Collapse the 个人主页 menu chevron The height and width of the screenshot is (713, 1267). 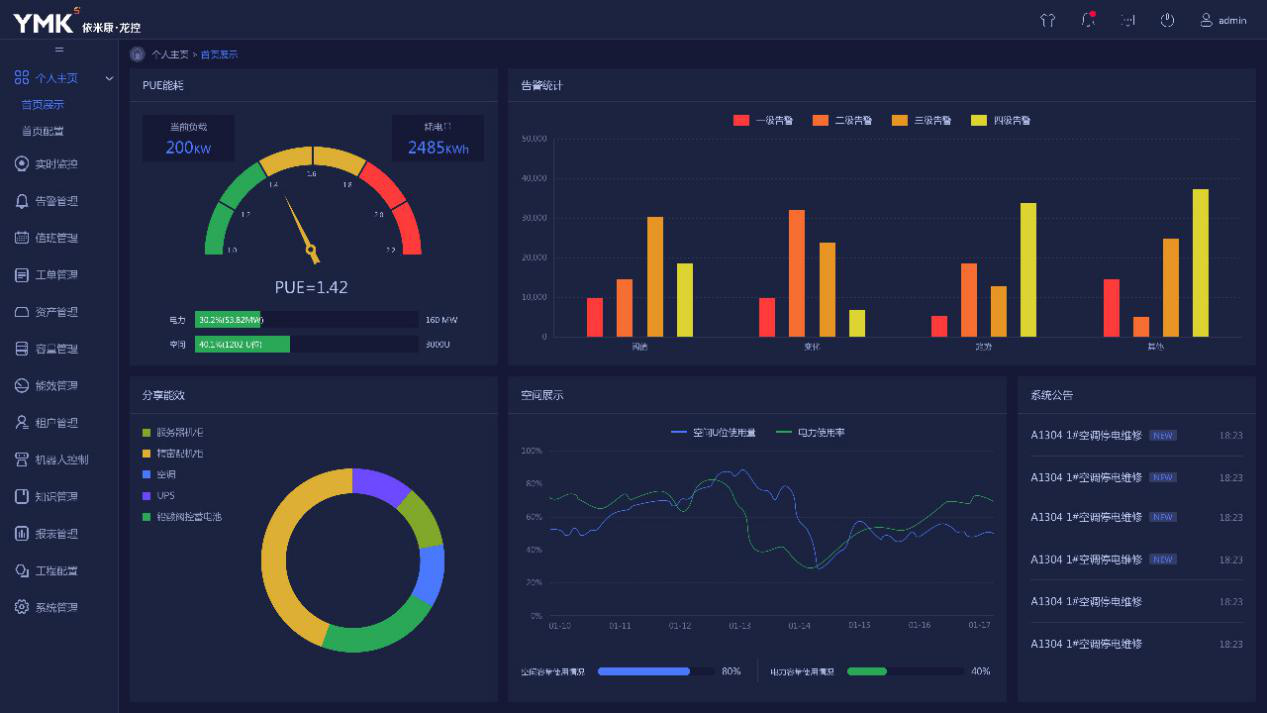coord(109,78)
